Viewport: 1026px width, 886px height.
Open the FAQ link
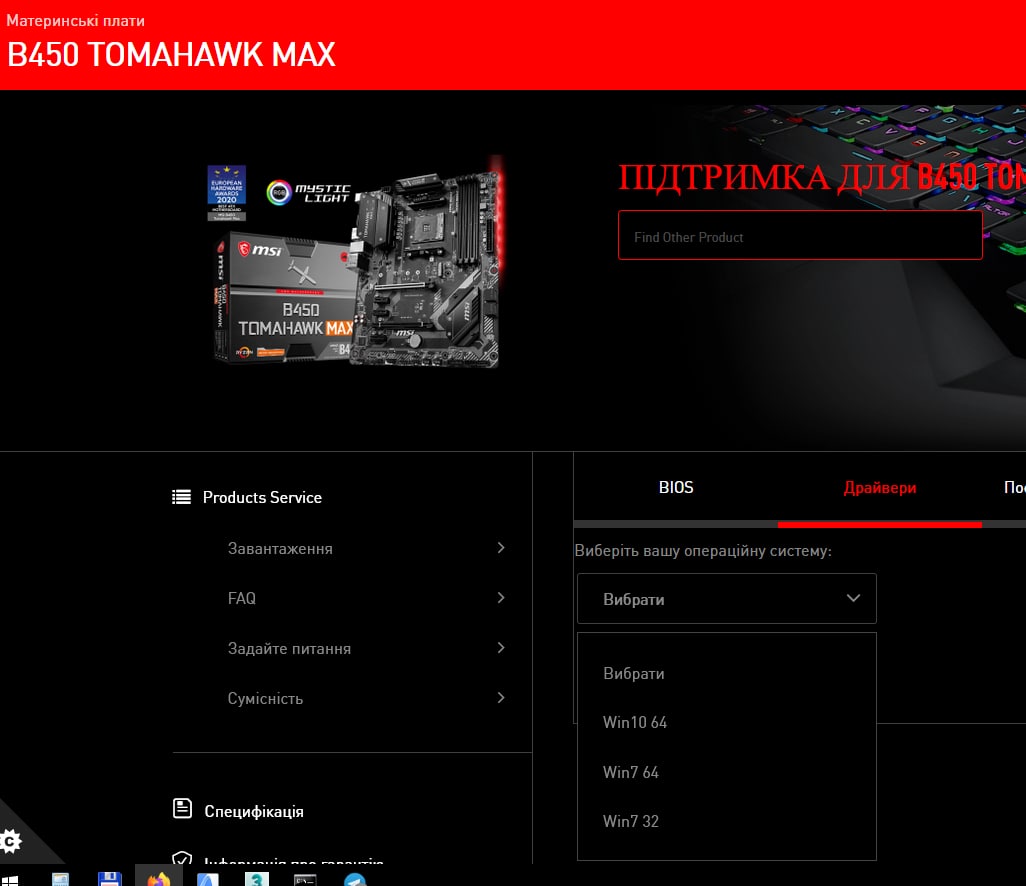tap(241, 598)
